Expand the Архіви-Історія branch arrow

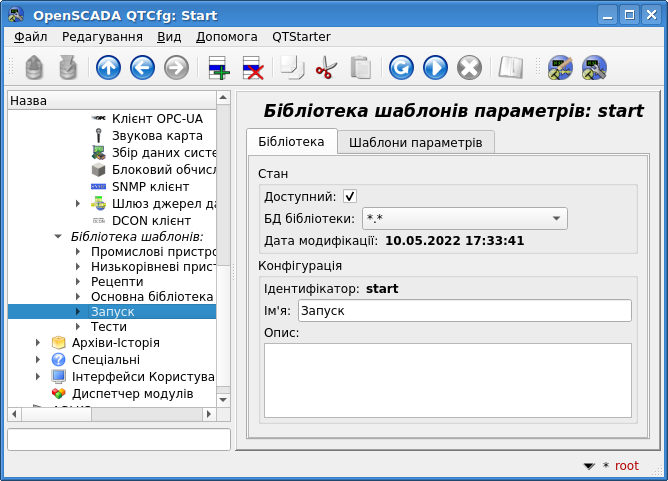tap(38, 343)
